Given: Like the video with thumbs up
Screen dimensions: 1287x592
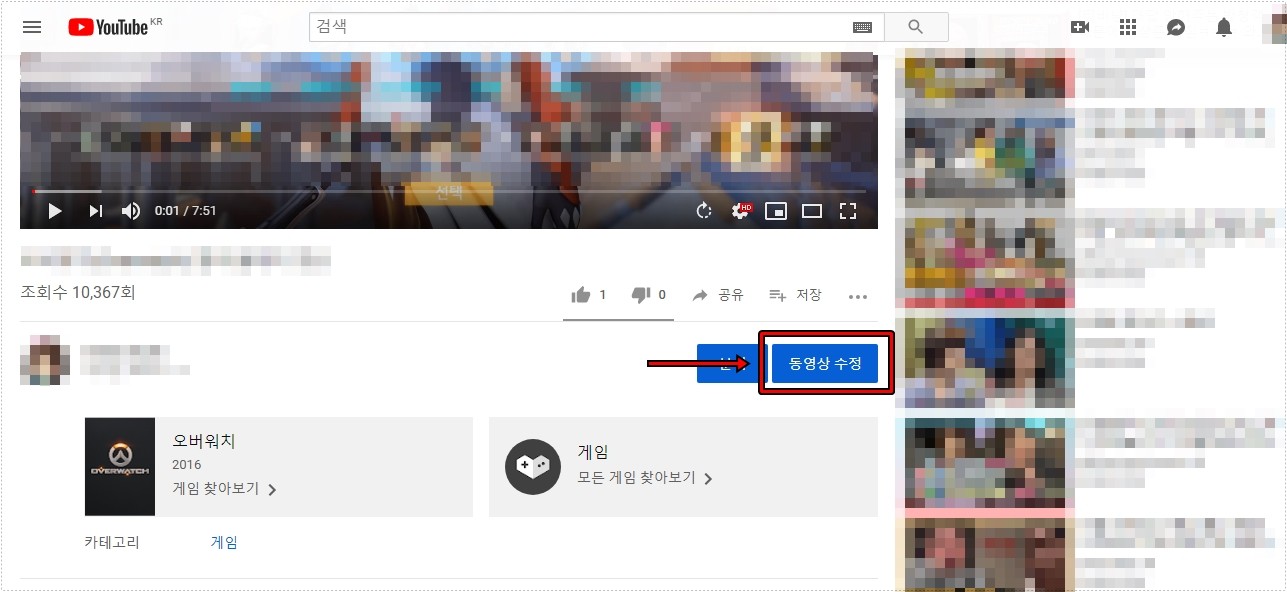Looking at the screenshot, I should tap(589, 295).
